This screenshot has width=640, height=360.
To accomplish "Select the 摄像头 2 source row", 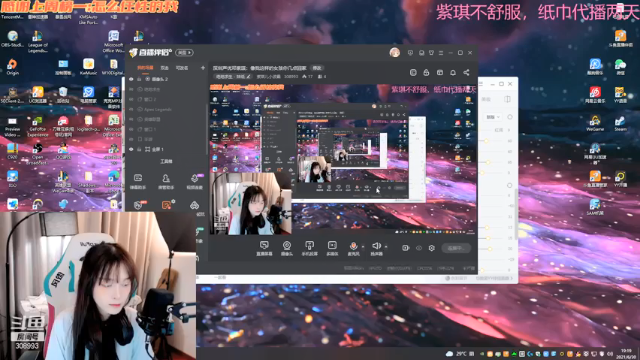I will pos(166,79).
